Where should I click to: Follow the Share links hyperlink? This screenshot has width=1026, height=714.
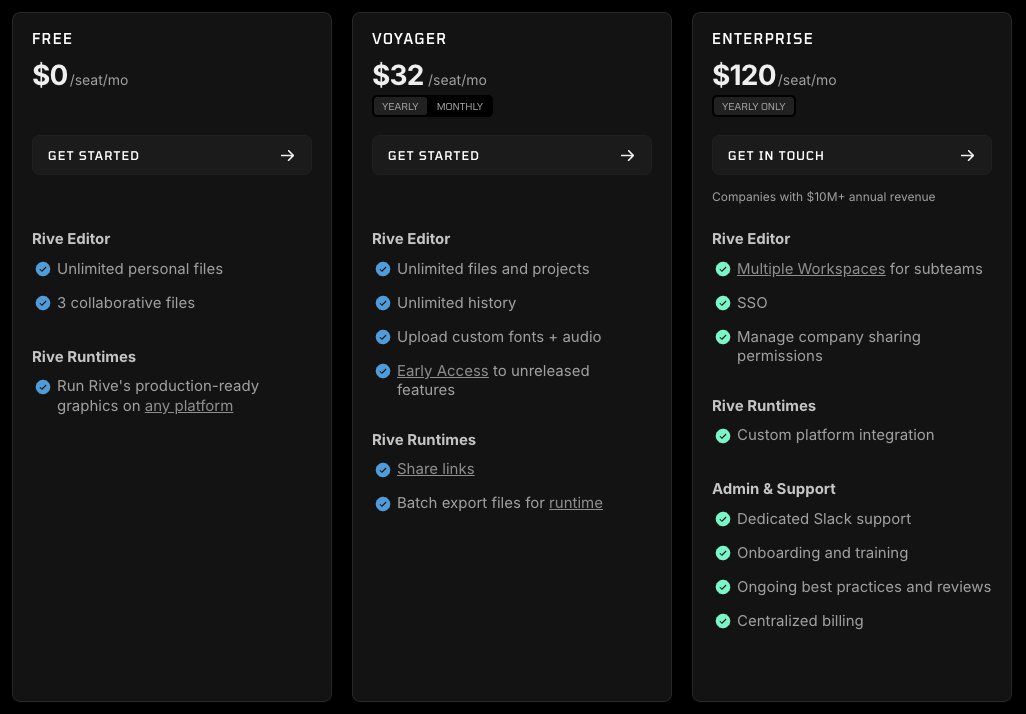point(435,469)
